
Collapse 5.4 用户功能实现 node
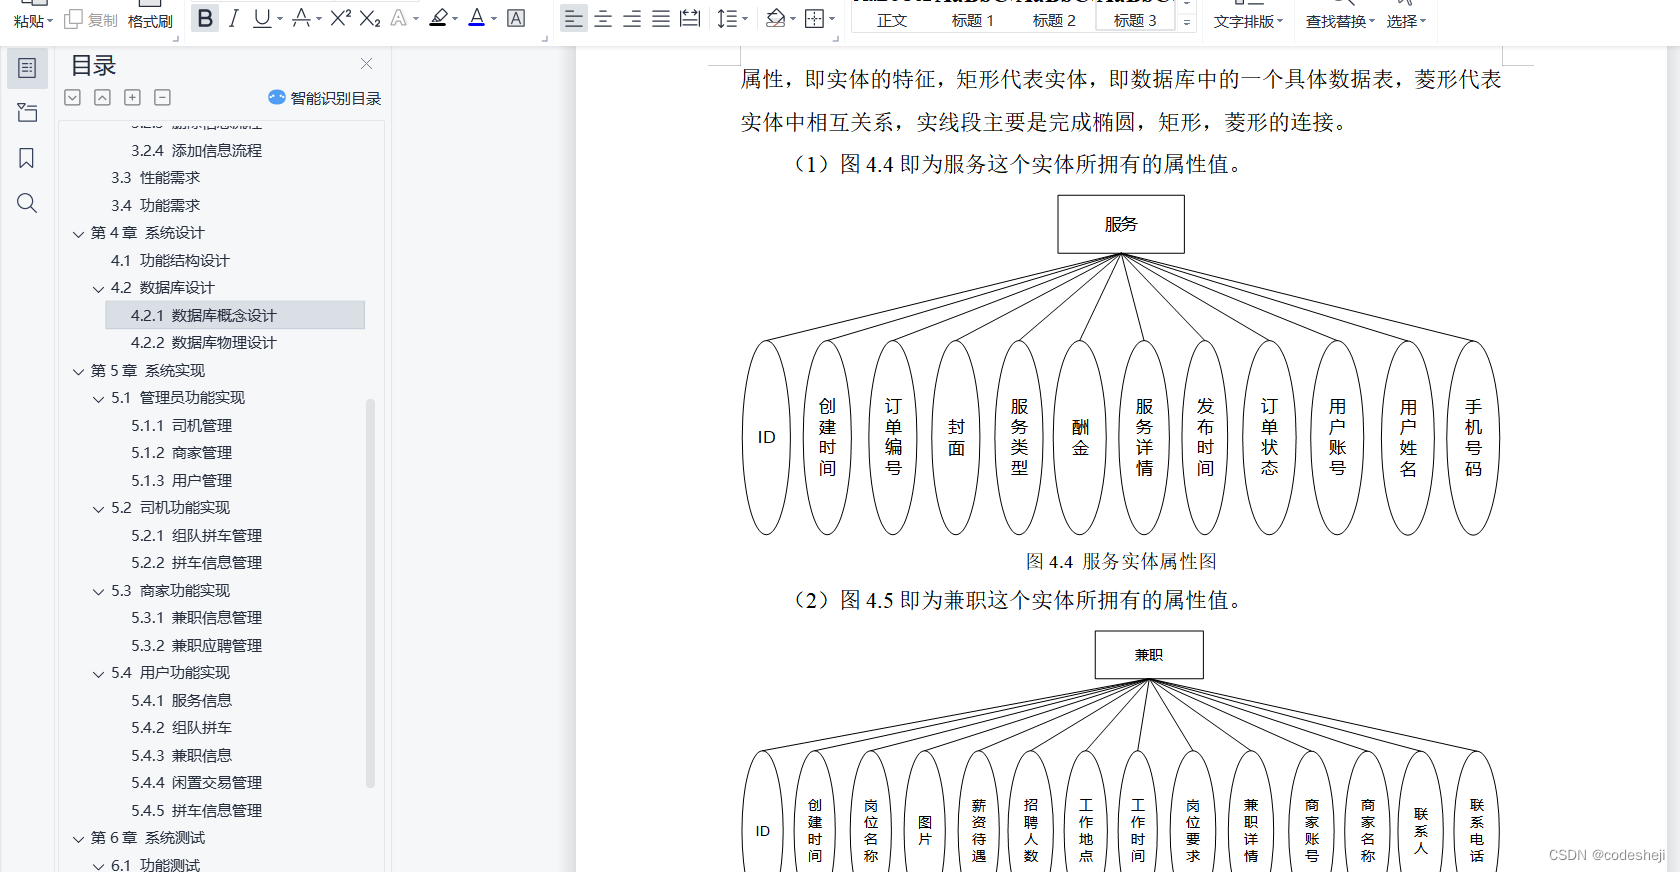[99, 674]
